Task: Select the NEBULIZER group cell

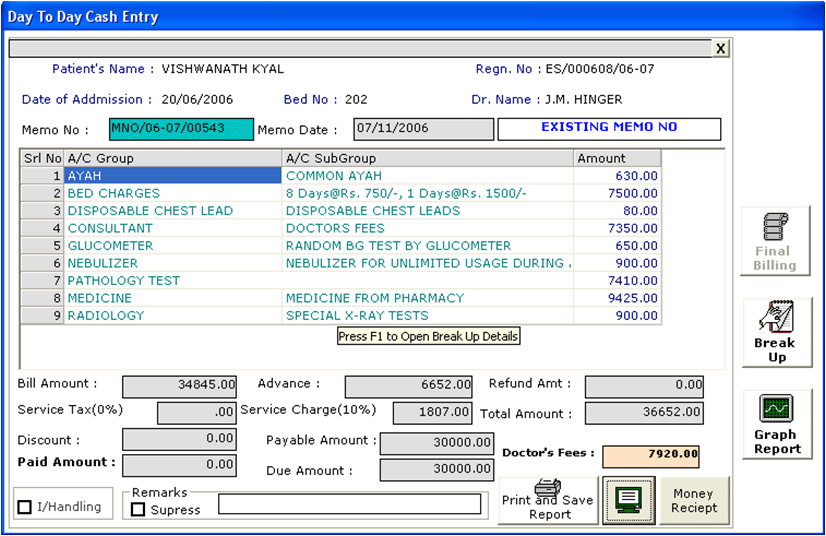Action: (x=173, y=262)
